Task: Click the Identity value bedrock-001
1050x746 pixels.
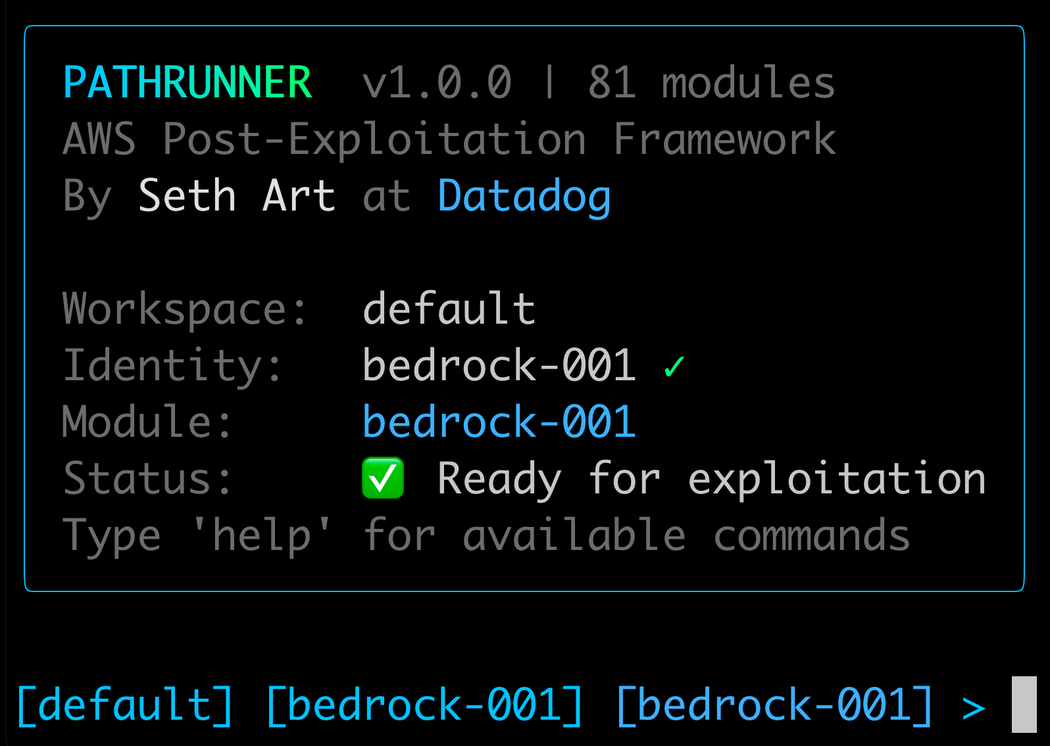Action: point(499,365)
